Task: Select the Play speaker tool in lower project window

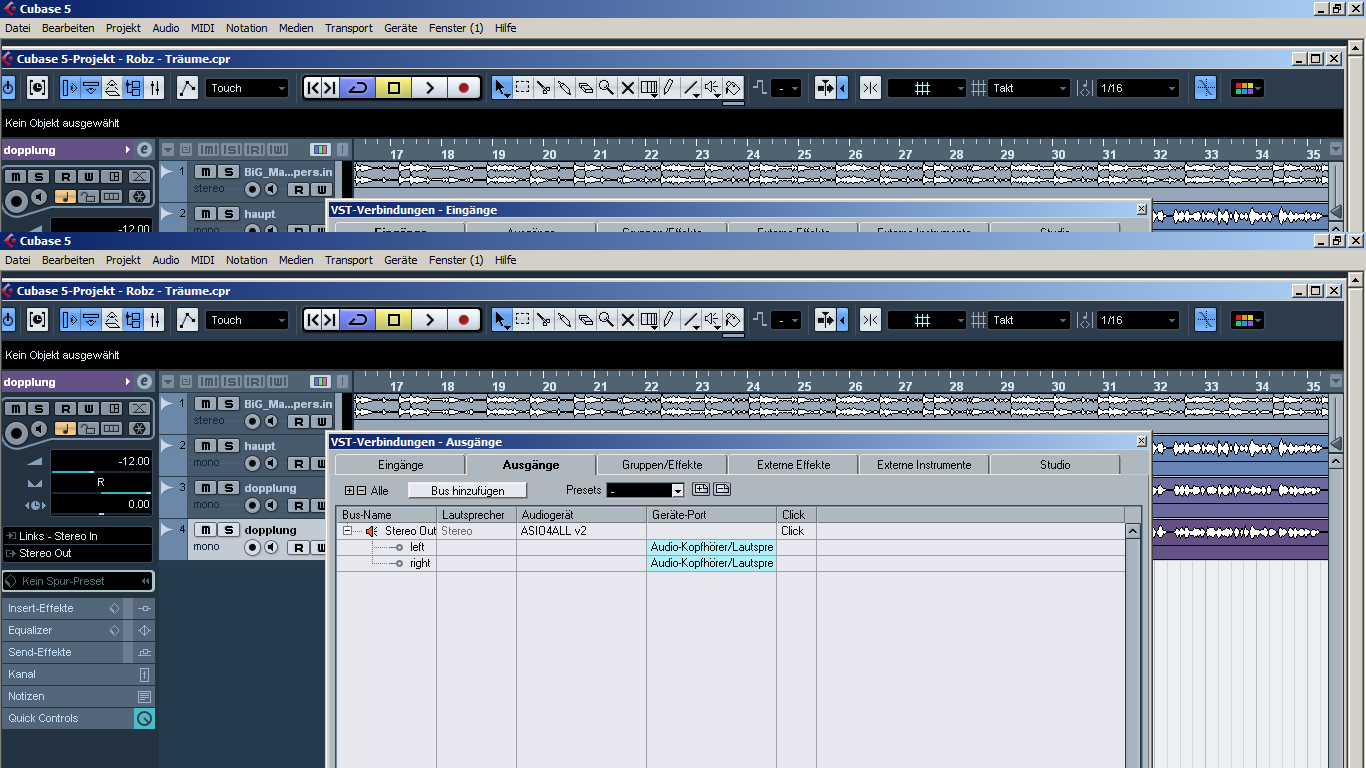Action: 712,320
